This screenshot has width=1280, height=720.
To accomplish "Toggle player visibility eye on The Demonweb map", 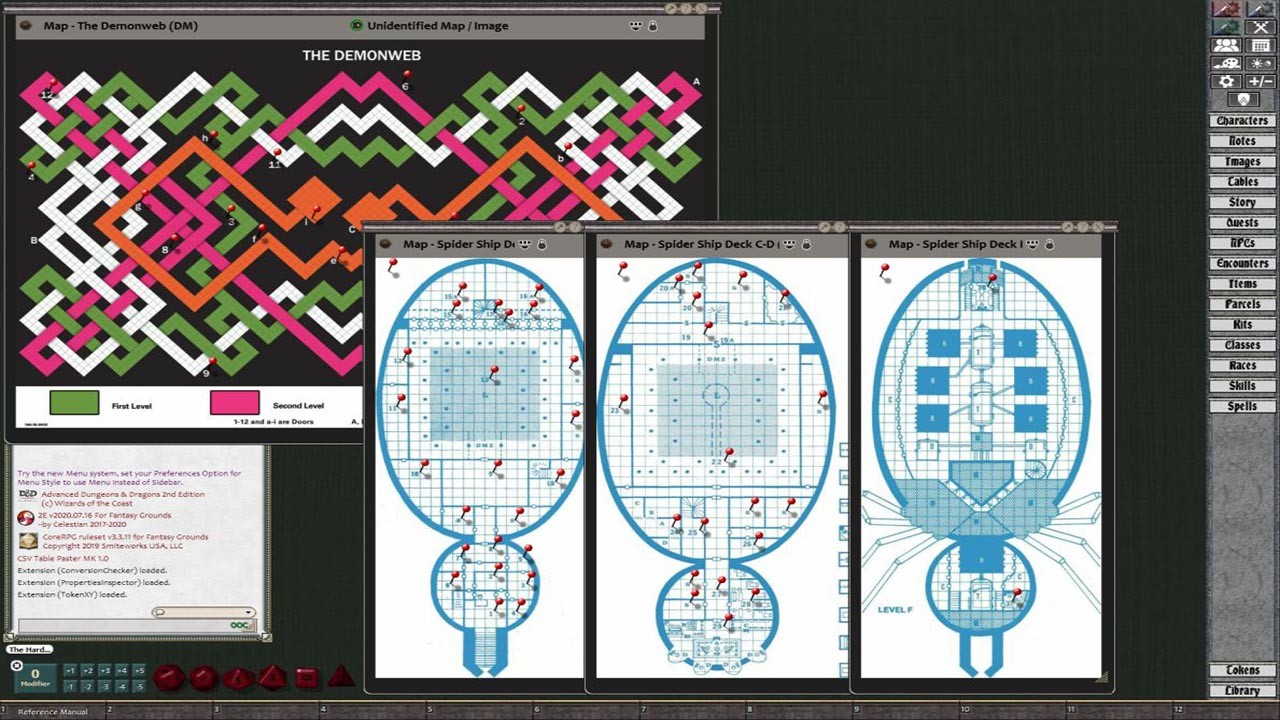I will 637,26.
